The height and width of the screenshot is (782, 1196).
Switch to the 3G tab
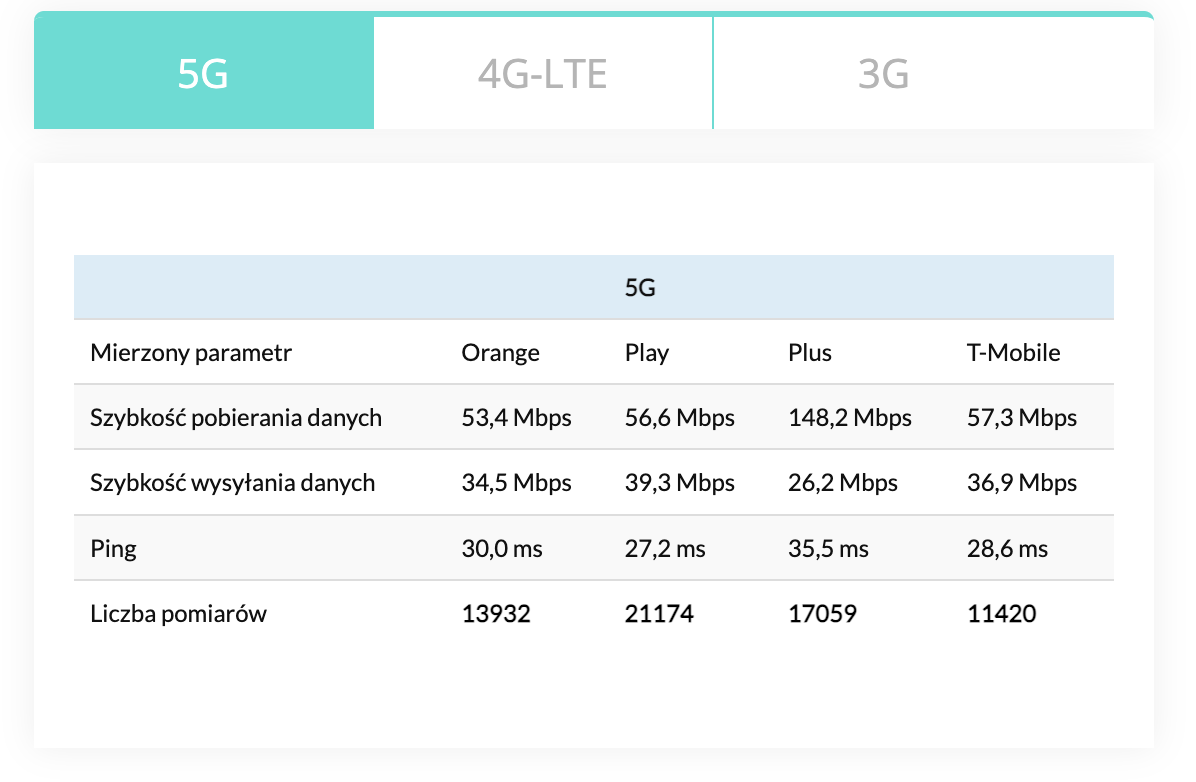pyautogui.click(x=883, y=74)
